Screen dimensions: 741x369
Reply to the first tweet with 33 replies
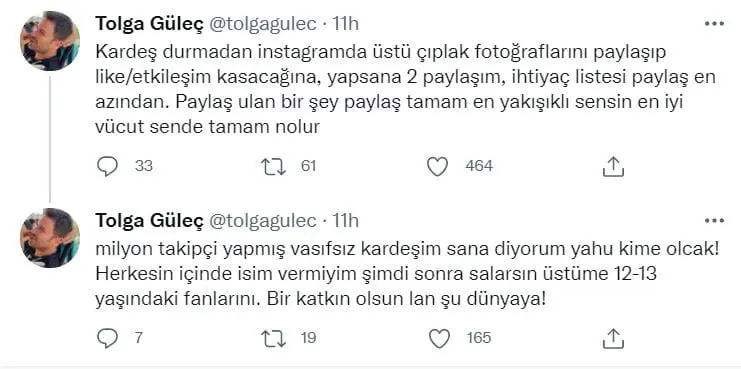pos(107,166)
